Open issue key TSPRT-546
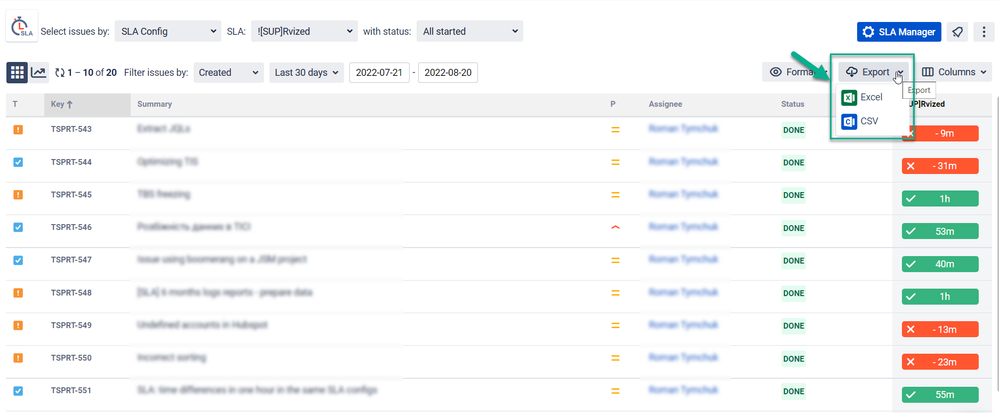The height and width of the screenshot is (413, 999). click(x=71, y=227)
